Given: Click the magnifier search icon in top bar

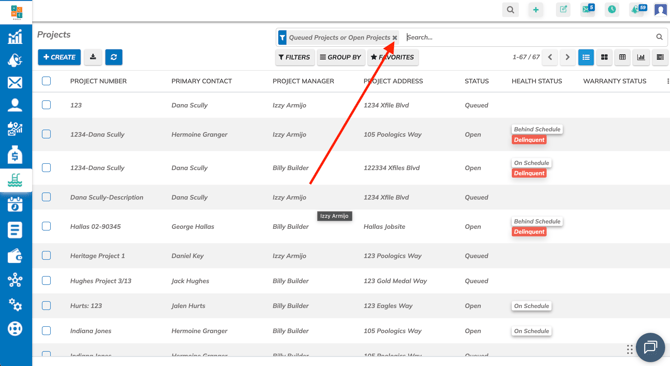Looking at the screenshot, I should coord(510,10).
